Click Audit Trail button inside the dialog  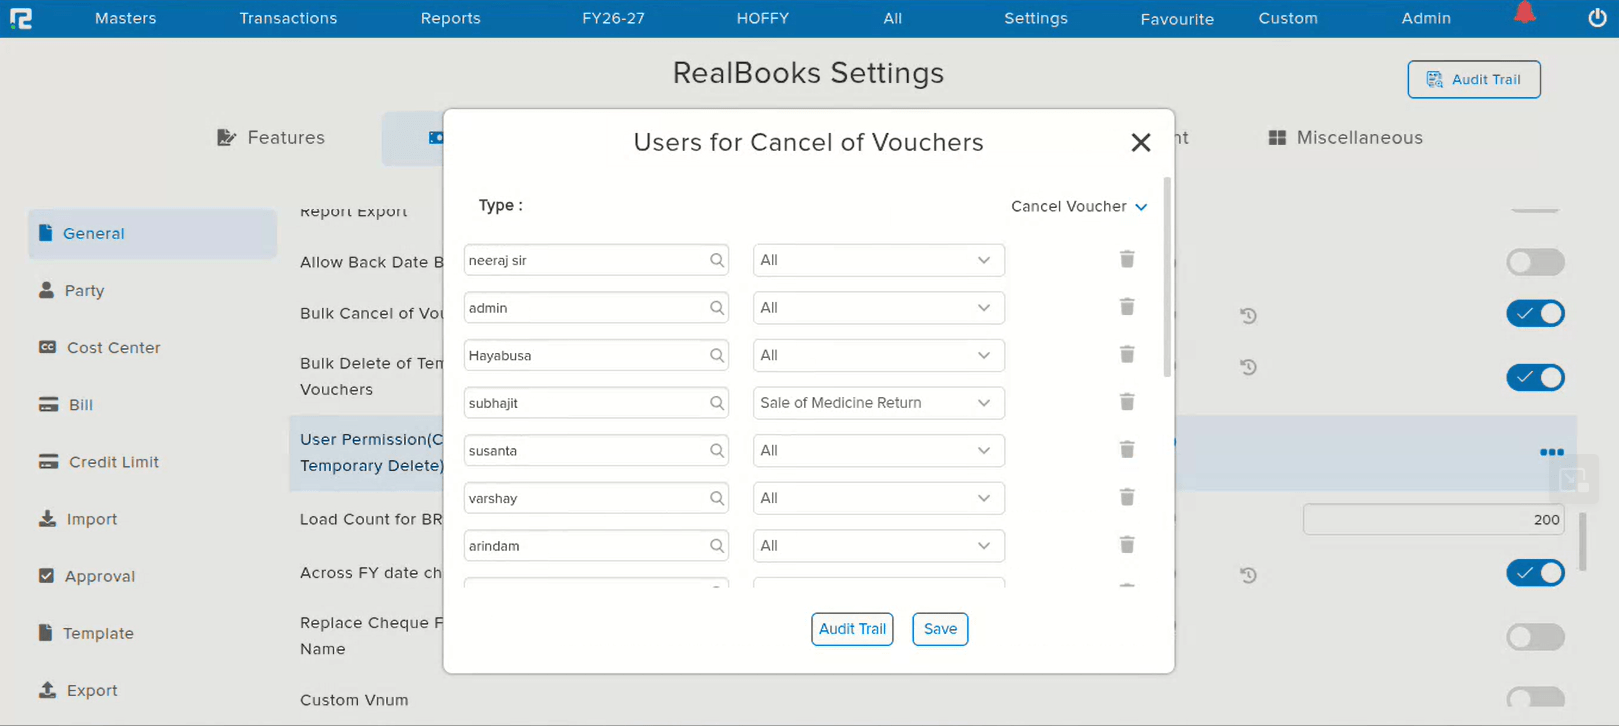point(852,629)
